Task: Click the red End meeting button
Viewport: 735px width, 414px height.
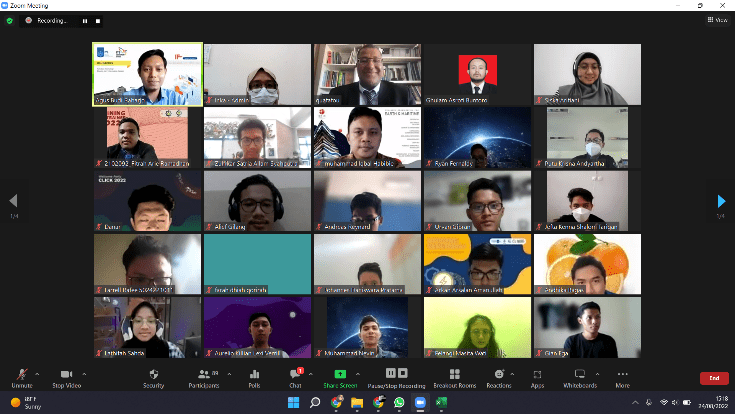Action: tap(713, 378)
